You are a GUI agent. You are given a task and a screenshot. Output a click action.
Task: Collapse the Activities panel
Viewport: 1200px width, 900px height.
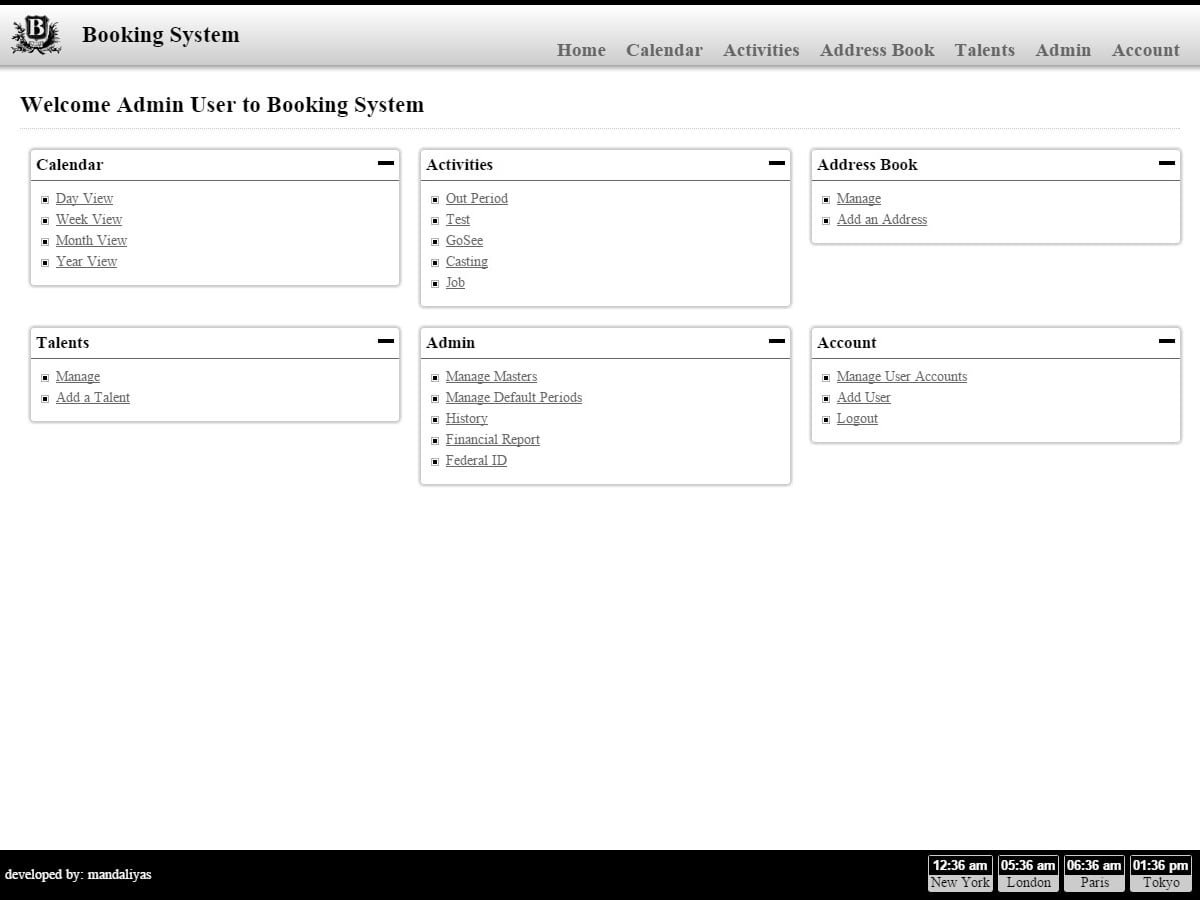[776, 164]
